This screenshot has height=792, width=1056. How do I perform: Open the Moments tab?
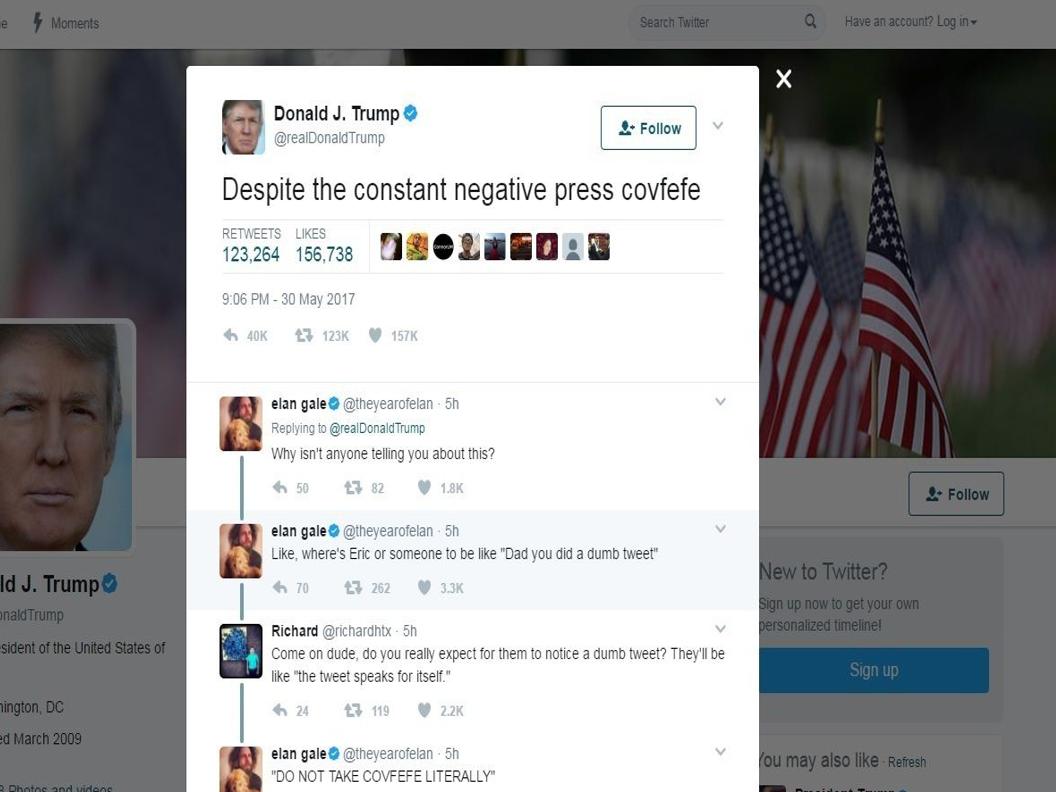tap(66, 23)
